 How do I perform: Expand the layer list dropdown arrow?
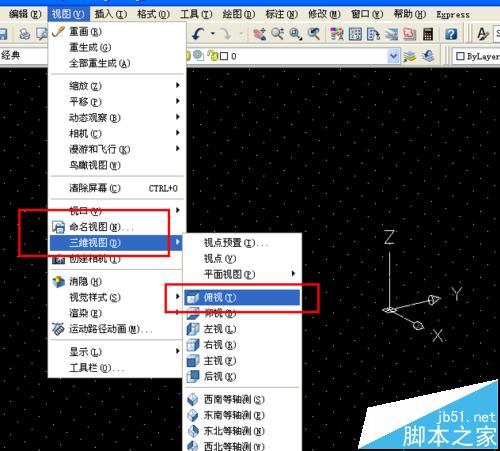pos(393,56)
